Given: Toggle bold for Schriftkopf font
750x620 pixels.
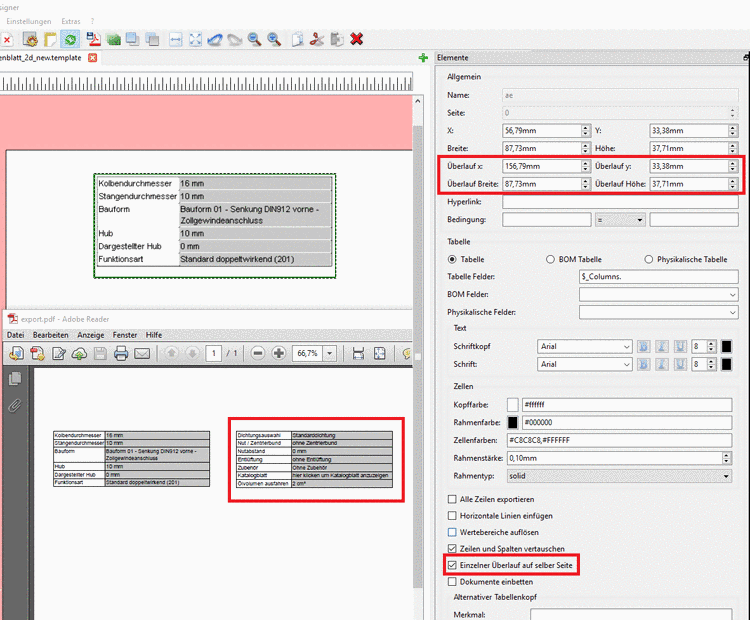Looking at the screenshot, I should 644,346.
